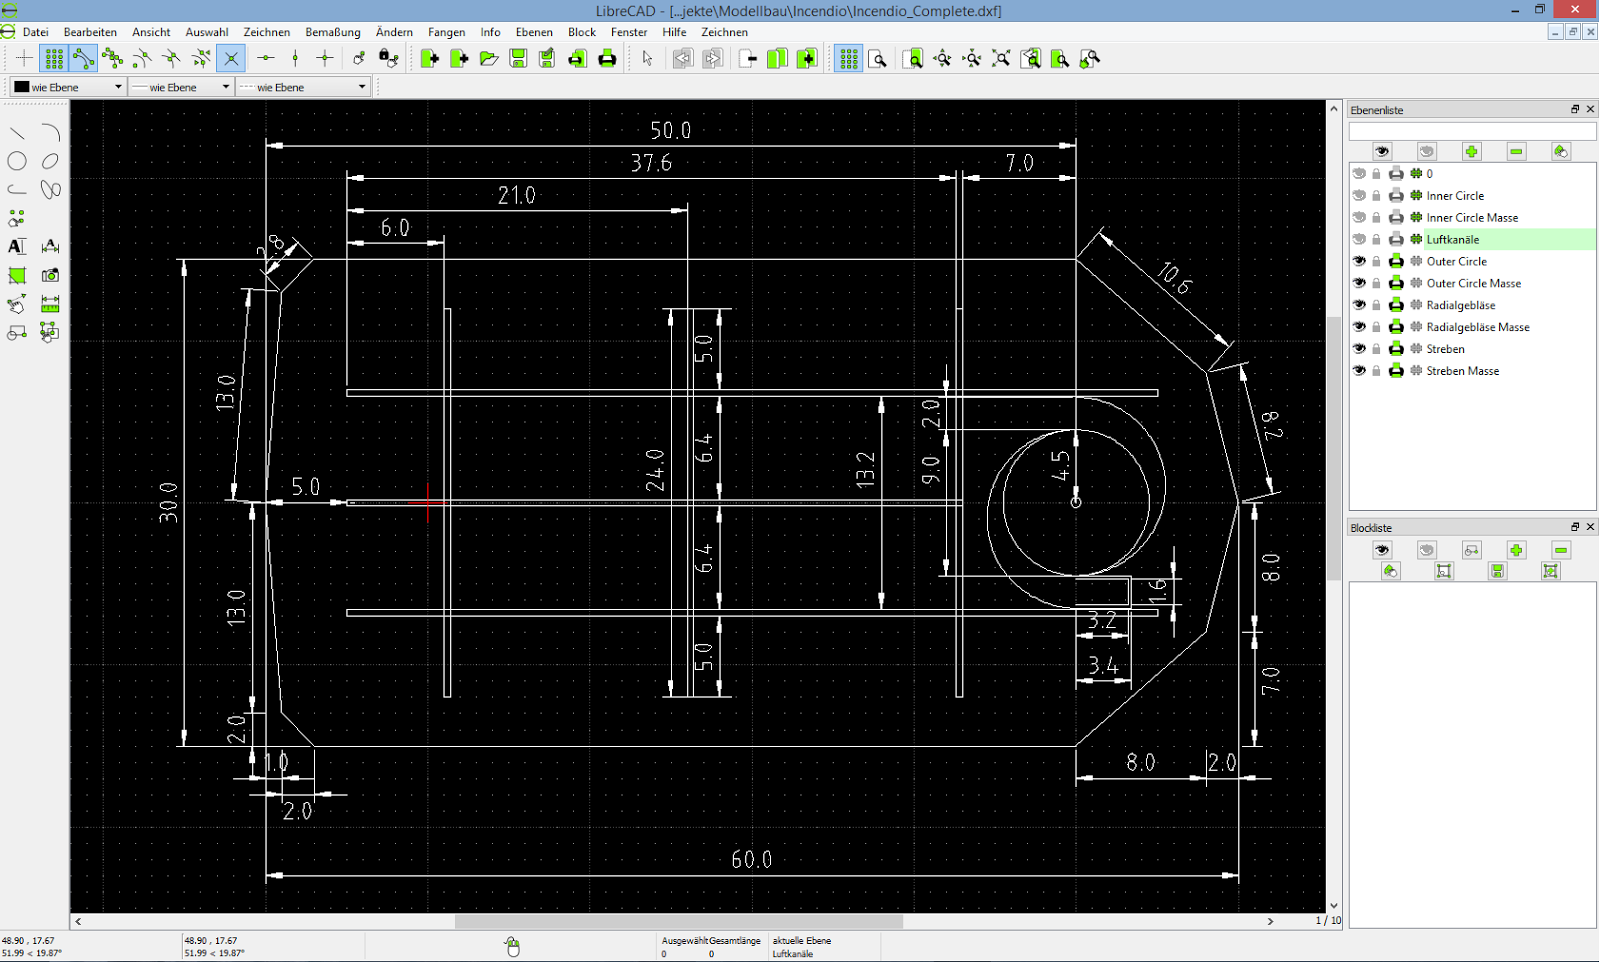Select the Text tool
This screenshot has height=962, width=1600.
click(x=17, y=246)
